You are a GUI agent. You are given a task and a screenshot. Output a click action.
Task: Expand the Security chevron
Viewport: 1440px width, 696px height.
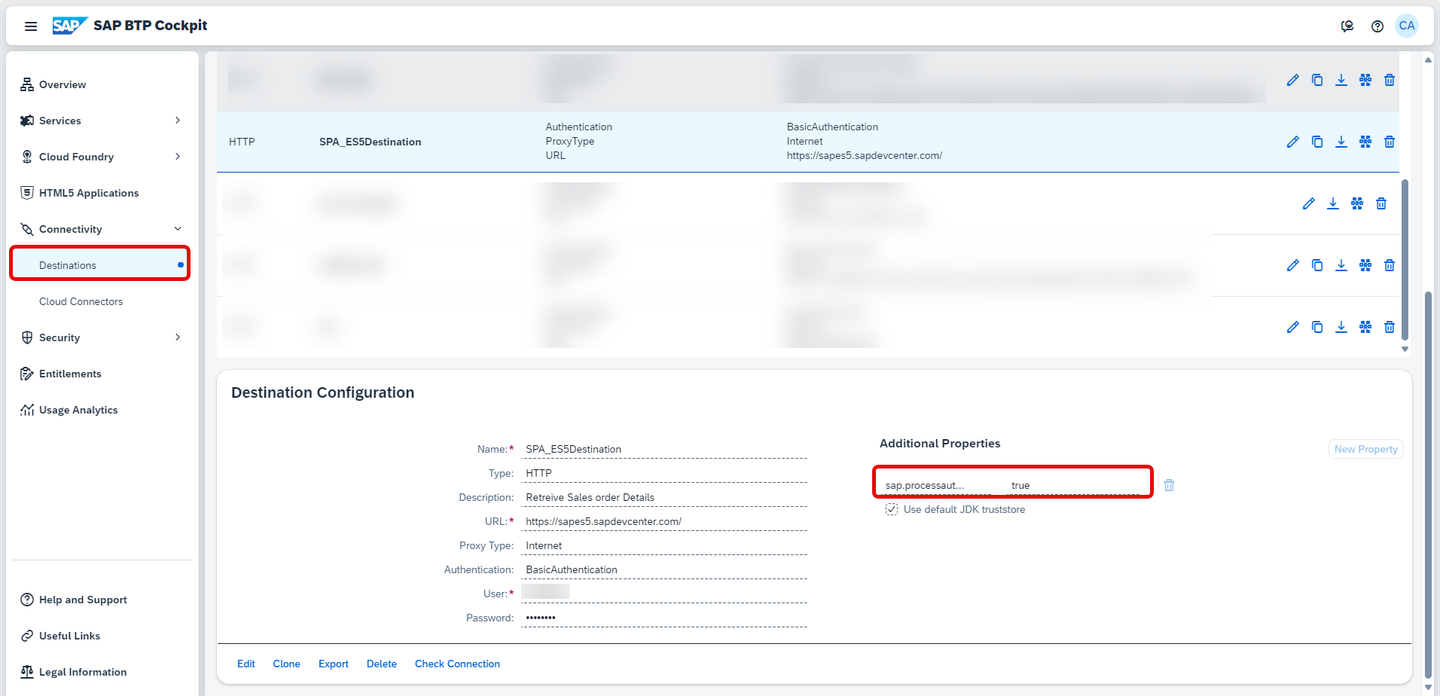tap(178, 338)
